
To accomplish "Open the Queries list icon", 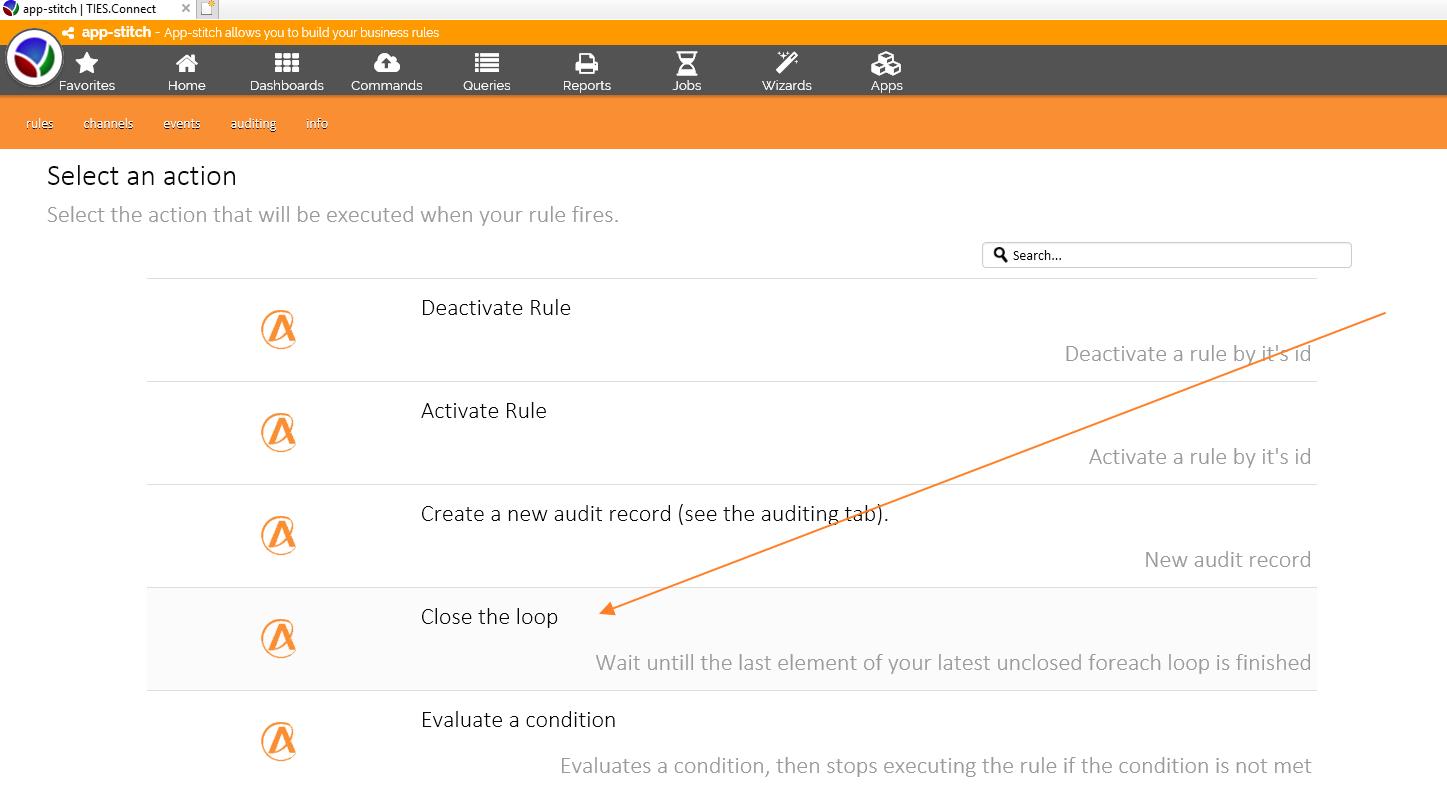I will point(487,65).
